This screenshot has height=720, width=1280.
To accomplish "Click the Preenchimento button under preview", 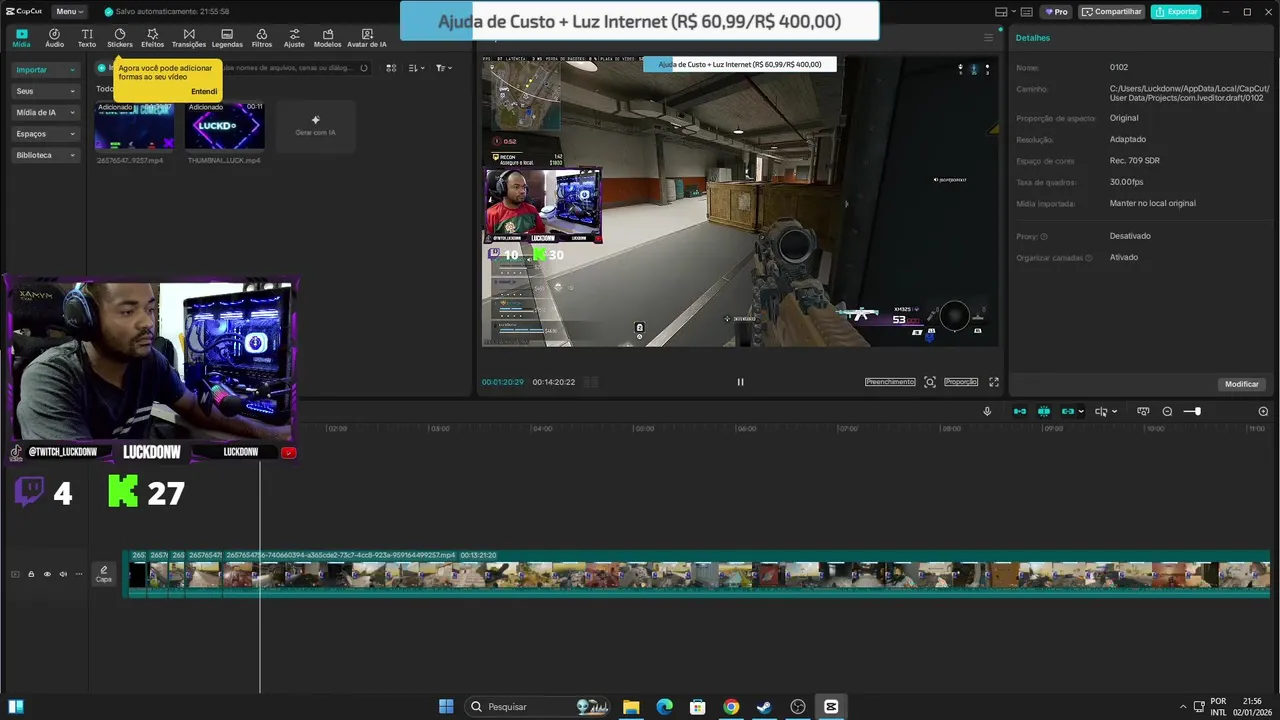I will pos(890,382).
